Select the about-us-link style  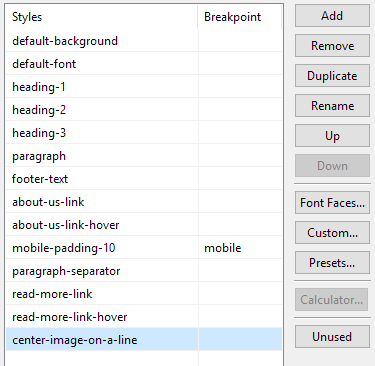click(x=144, y=202)
